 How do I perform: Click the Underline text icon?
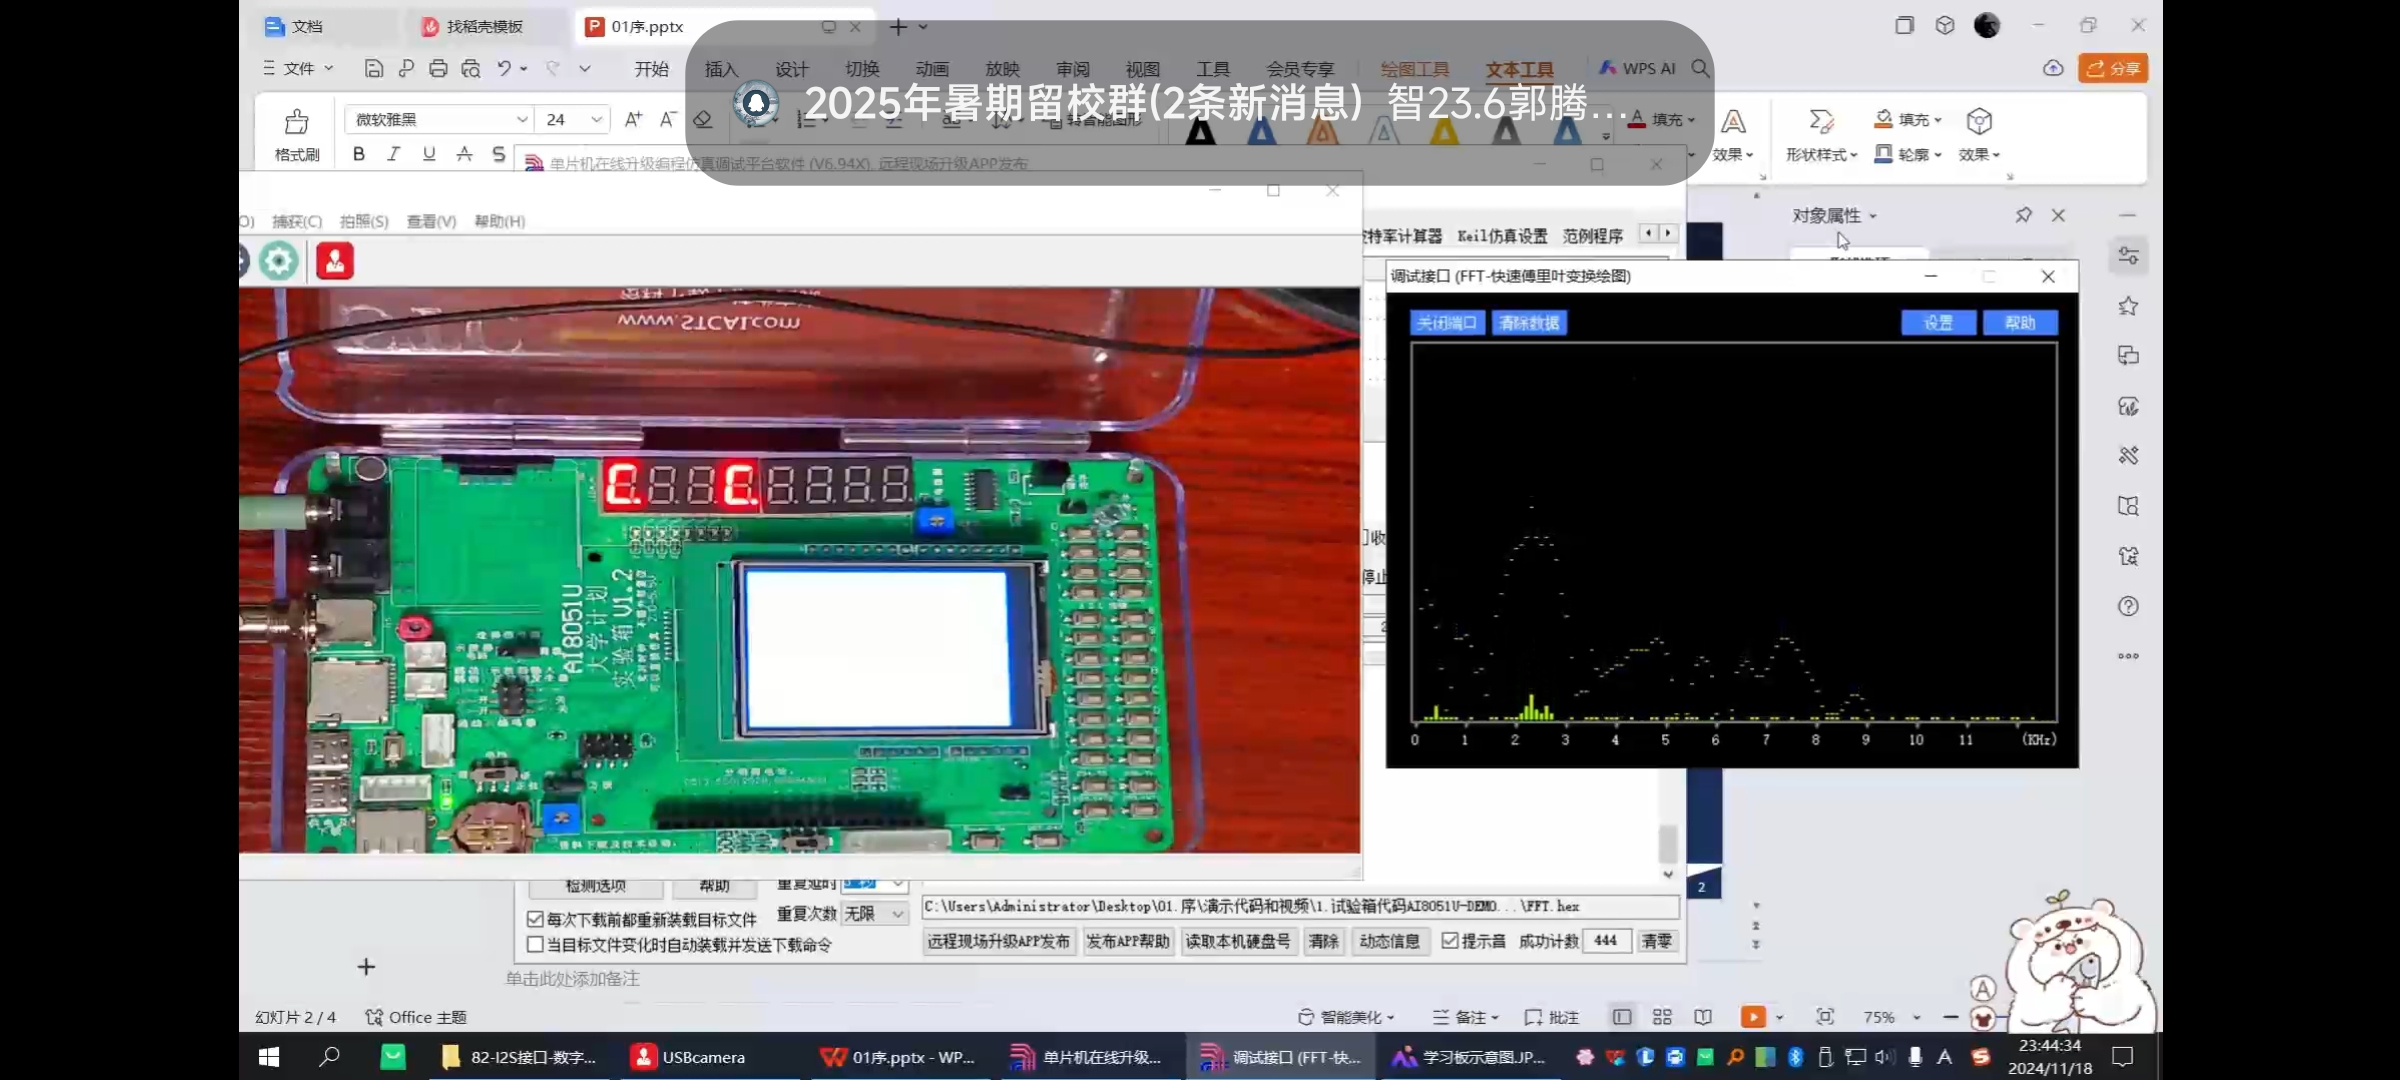click(x=429, y=154)
